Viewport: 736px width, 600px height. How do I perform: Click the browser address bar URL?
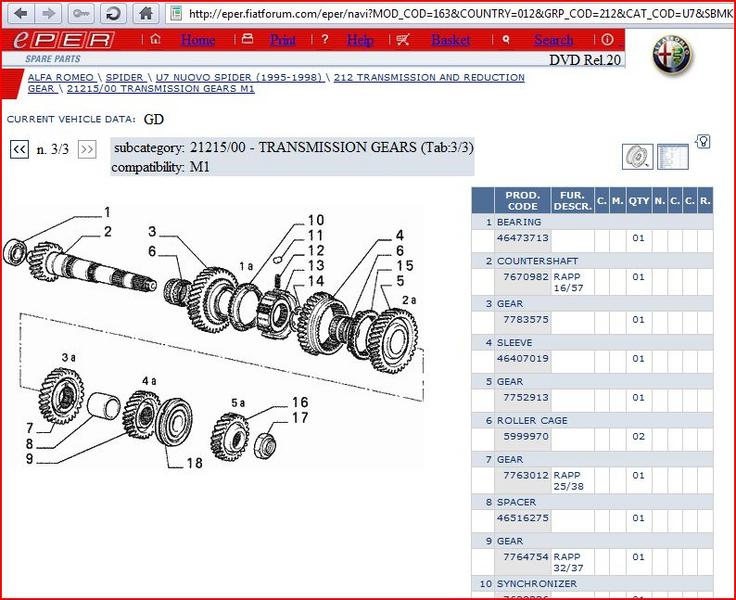point(460,14)
